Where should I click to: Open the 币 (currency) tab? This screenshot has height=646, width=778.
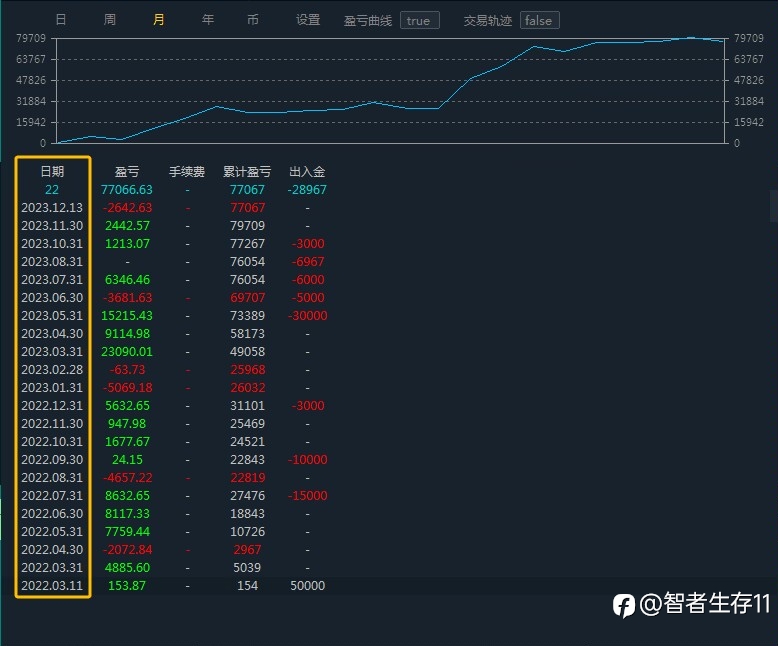(253, 20)
